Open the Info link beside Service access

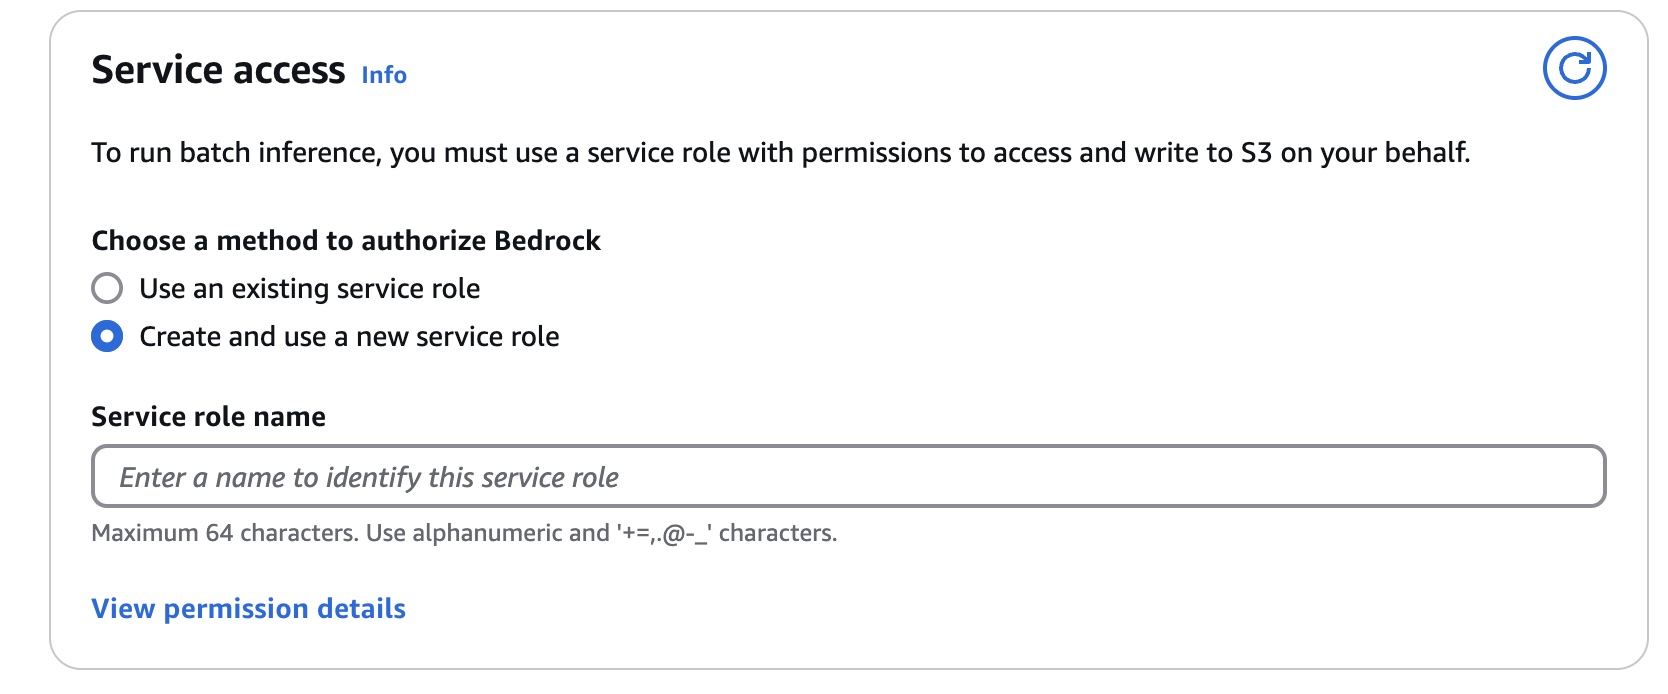pyautogui.click(x=384, y=75)
